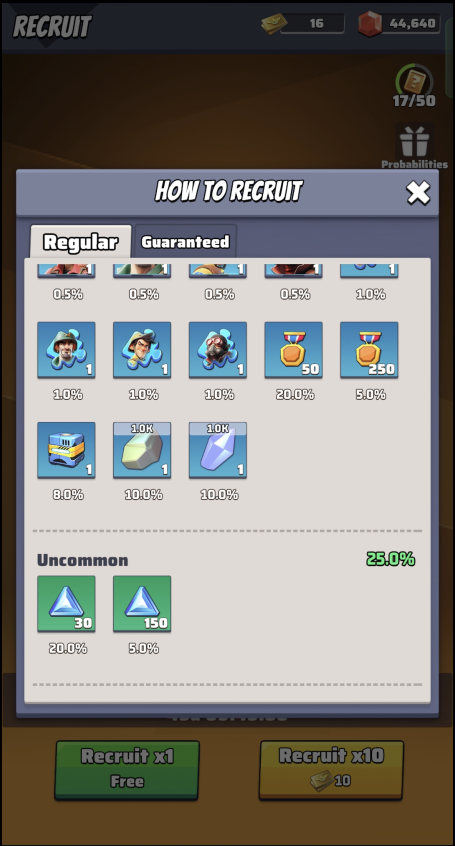This screenshot has height=846, width=455.
Task: Select the blue and yellow crate reward
Action: point(66,451)
